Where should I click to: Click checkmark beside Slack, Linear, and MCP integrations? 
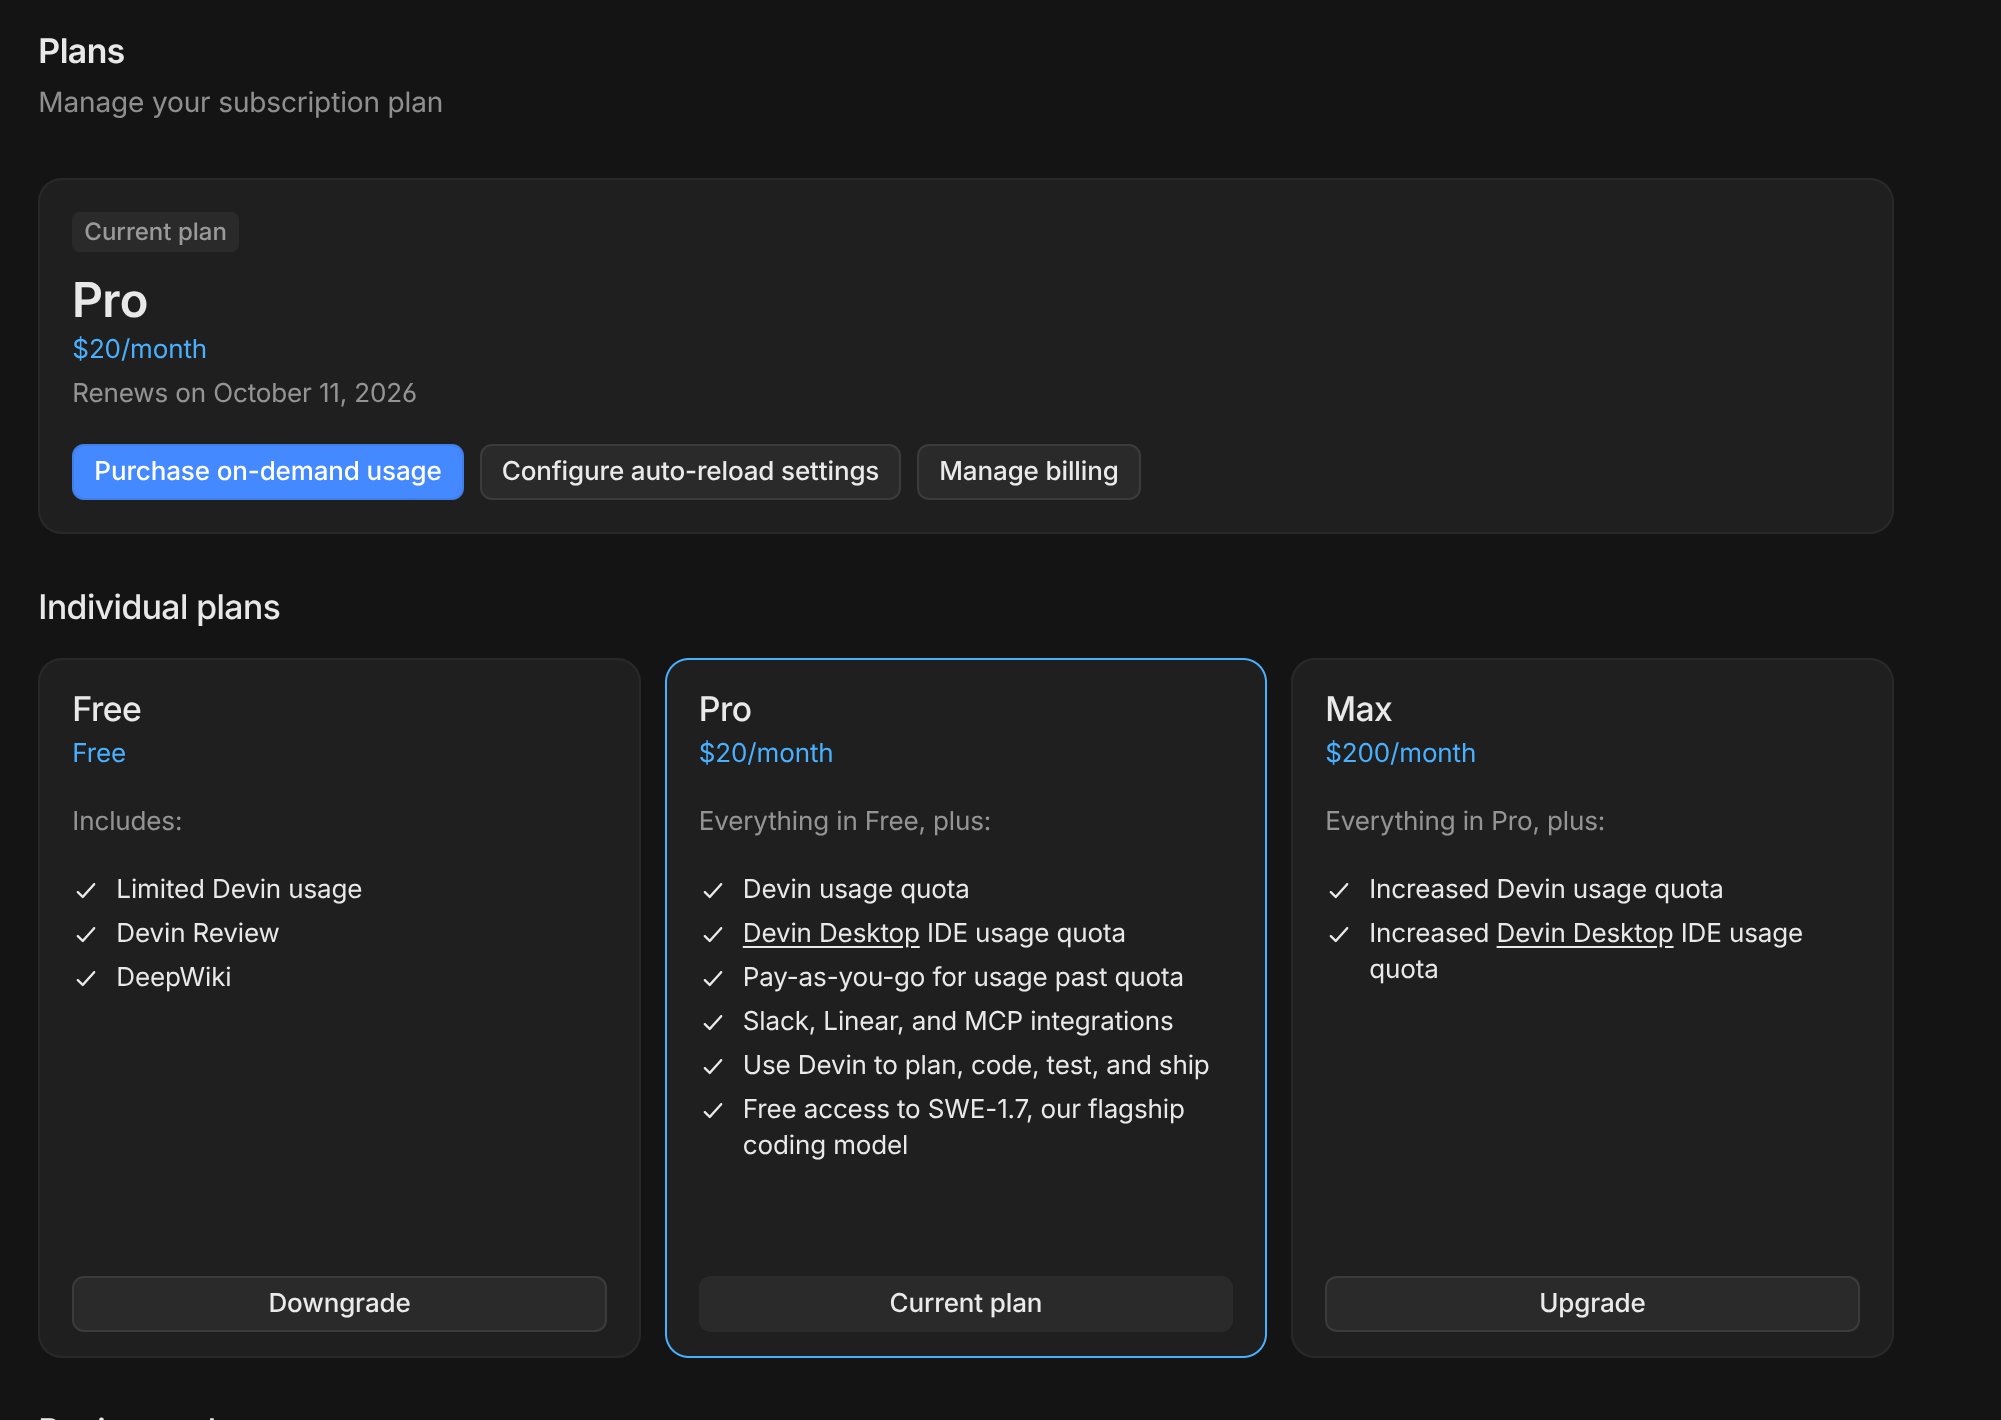(713, 1022)
